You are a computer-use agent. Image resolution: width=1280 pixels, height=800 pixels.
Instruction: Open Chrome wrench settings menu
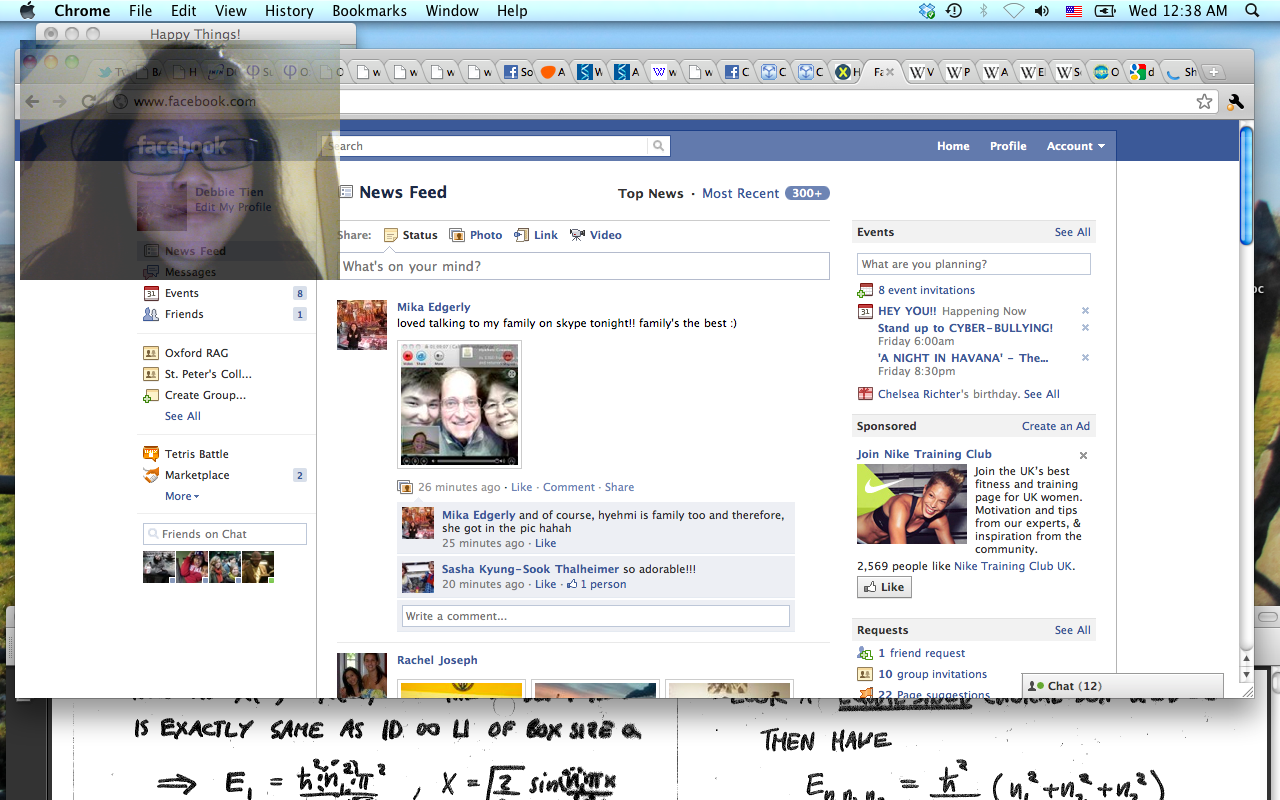coord(1235,101)
